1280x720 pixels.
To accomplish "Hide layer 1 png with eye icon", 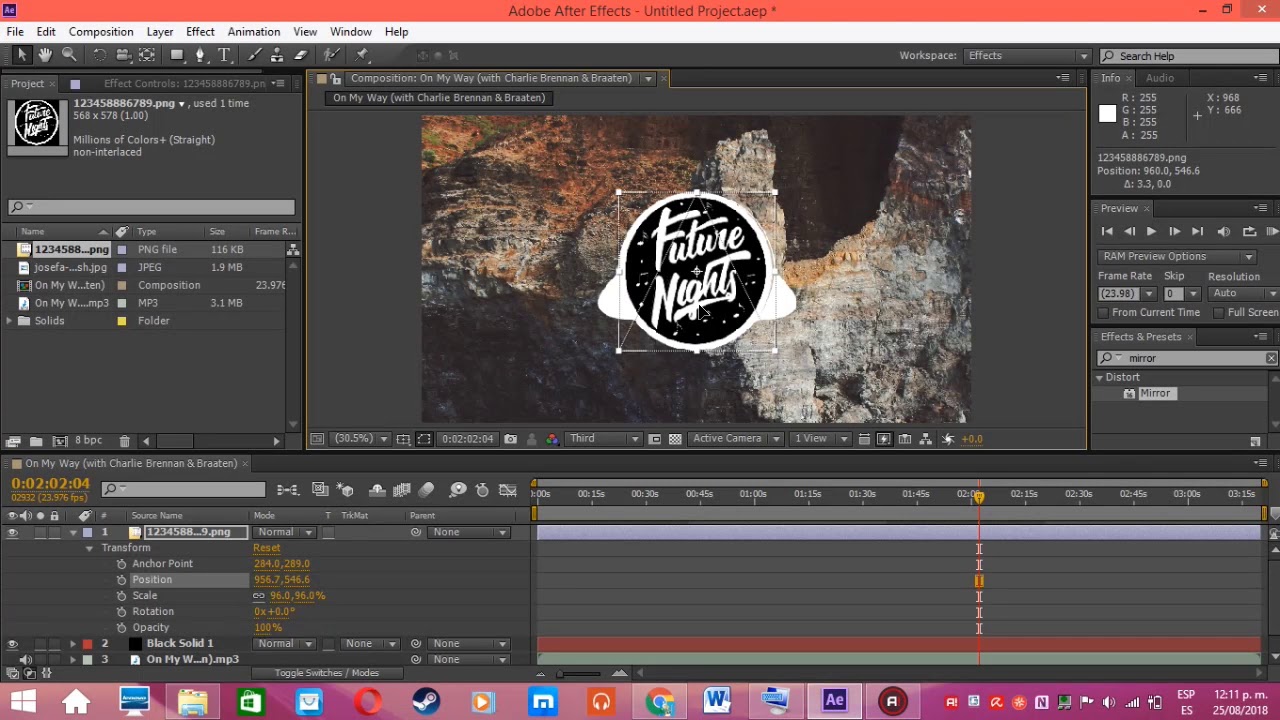I will click(x=12, y=533).
